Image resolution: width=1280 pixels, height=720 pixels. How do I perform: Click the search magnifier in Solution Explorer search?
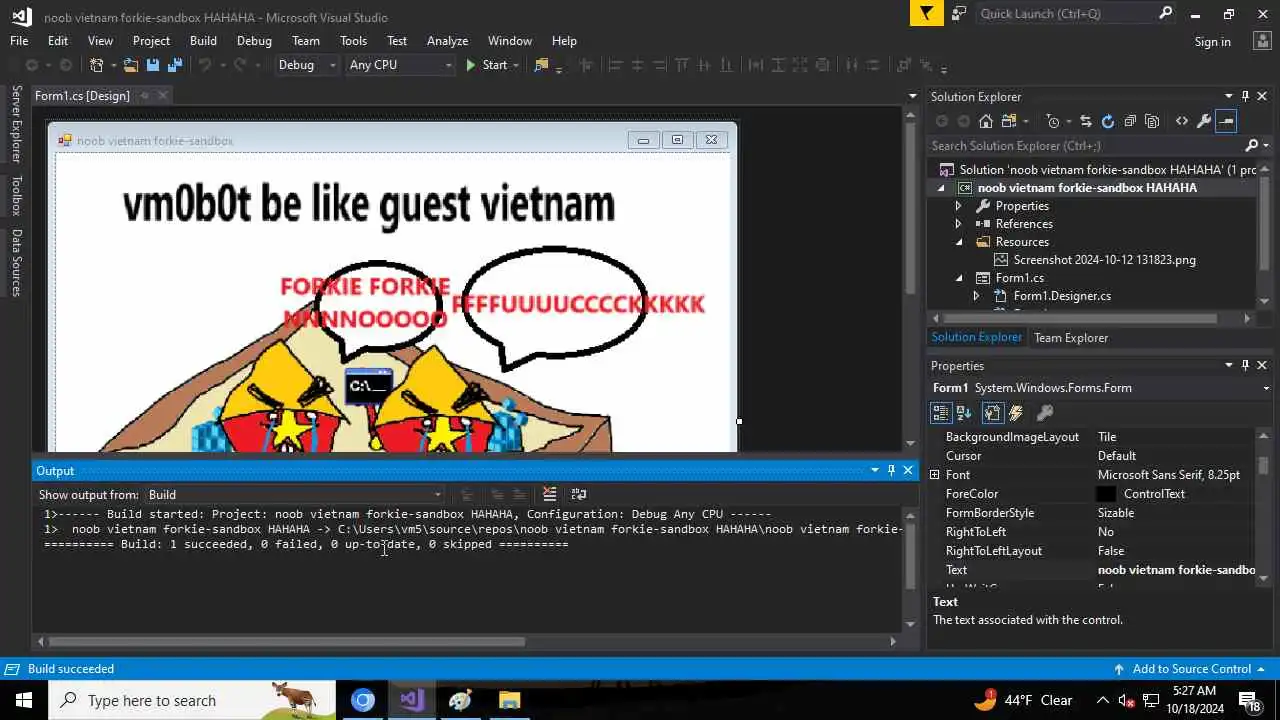click(x=1251, y=146)
